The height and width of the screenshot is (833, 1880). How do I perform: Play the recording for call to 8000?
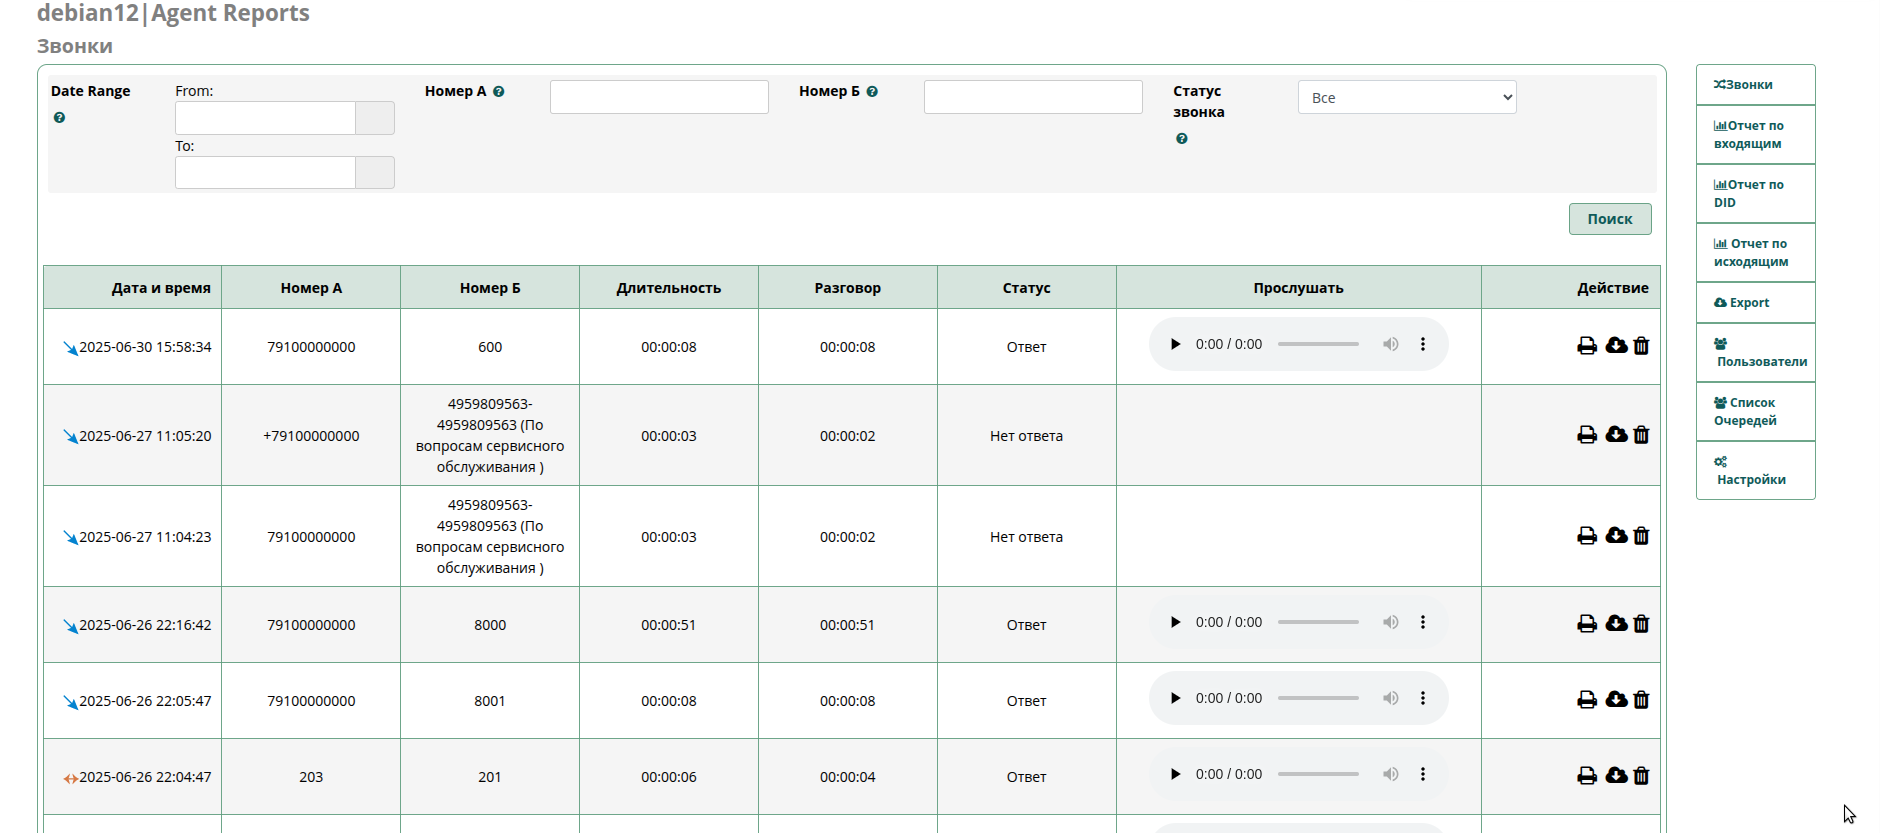(1175, 622)
